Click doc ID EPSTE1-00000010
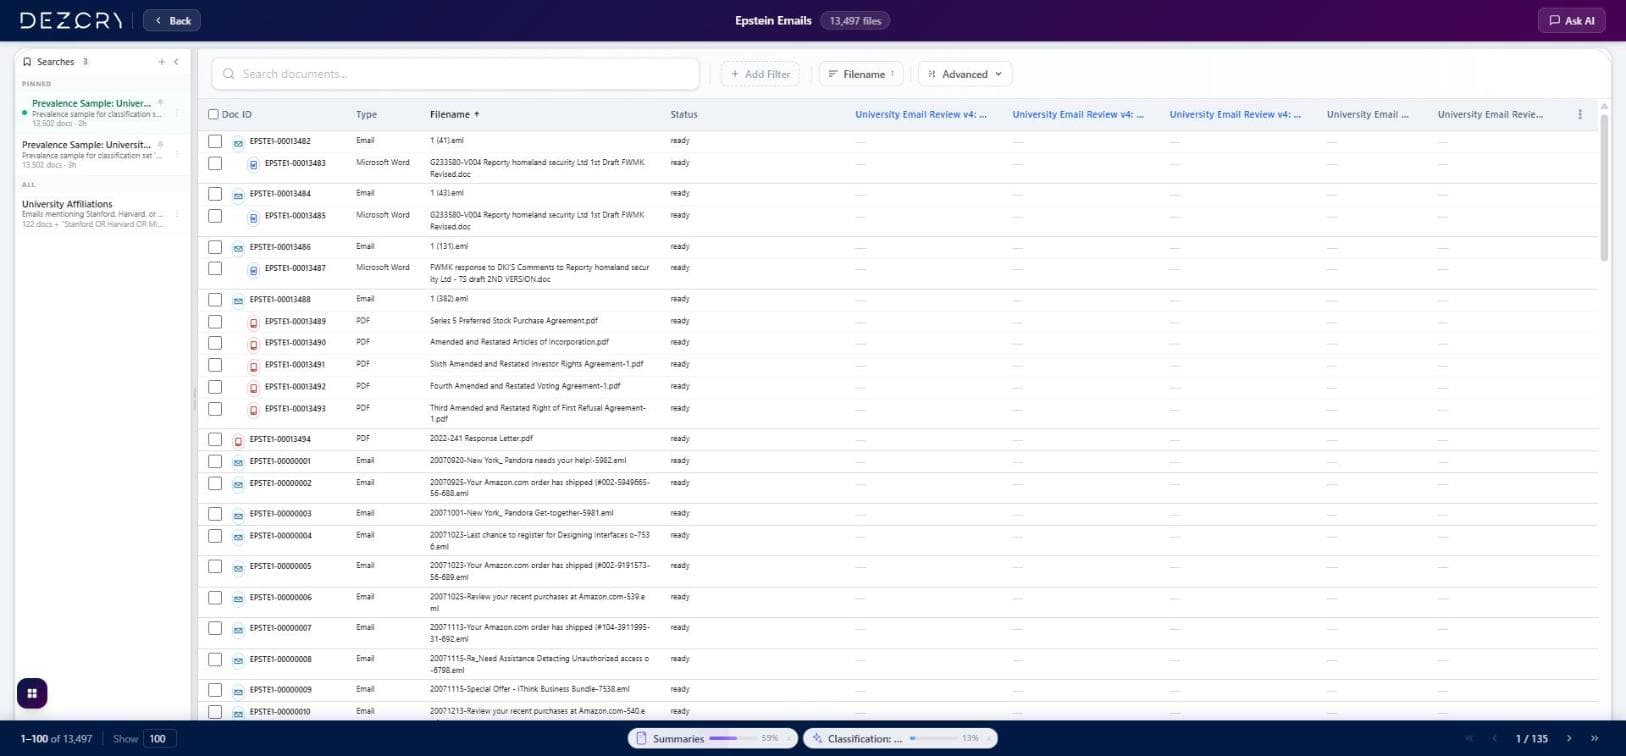Viewport: 1626px width, 756px height. pyautogui.click(x=280, y=712)
